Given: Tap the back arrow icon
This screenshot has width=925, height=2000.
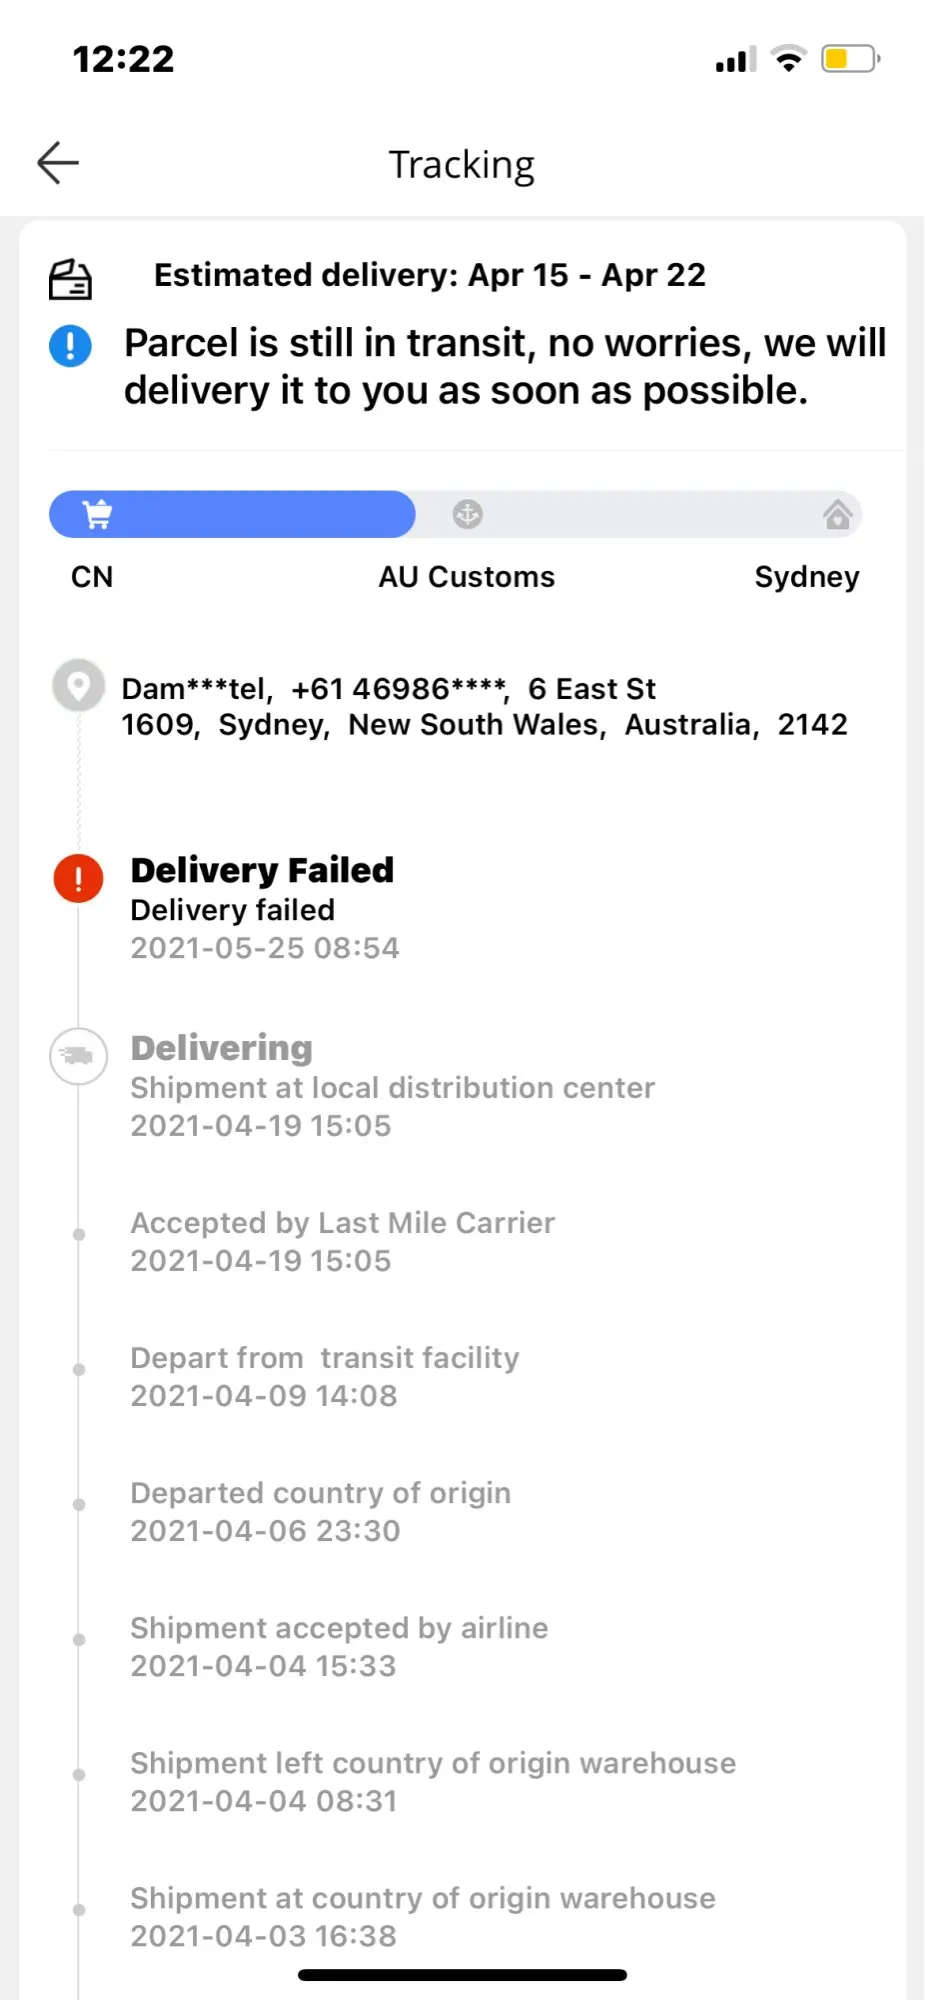Looking at the screenshot, I should click(x=58, y=163).
